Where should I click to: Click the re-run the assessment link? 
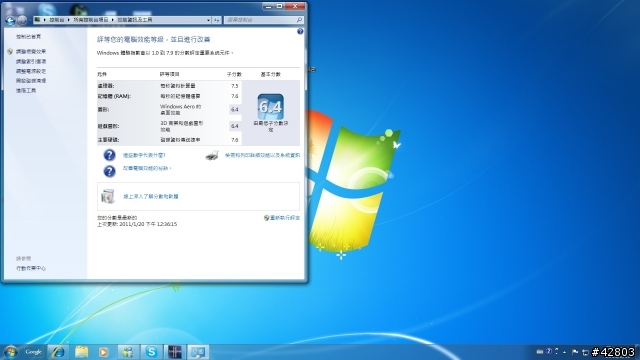[285, 218]
